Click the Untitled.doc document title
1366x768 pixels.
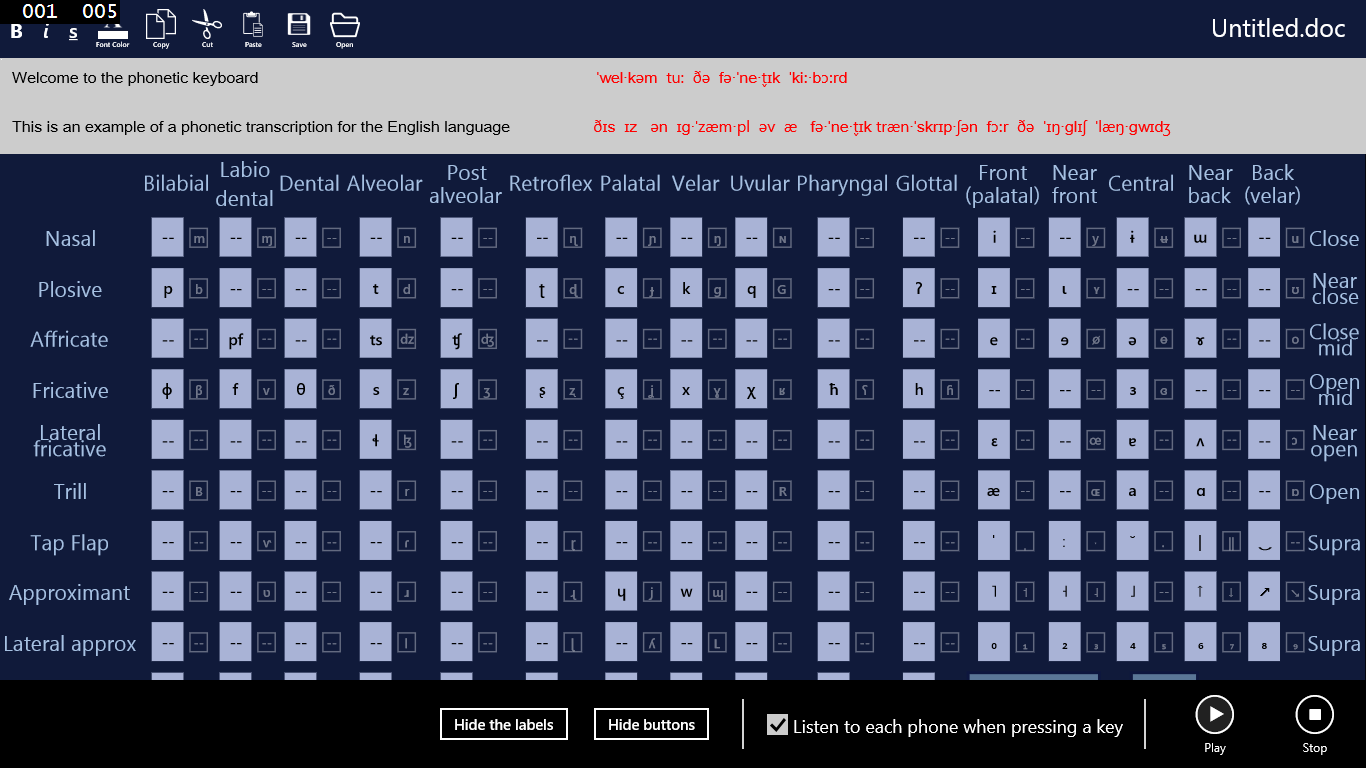coord(1277,28)
